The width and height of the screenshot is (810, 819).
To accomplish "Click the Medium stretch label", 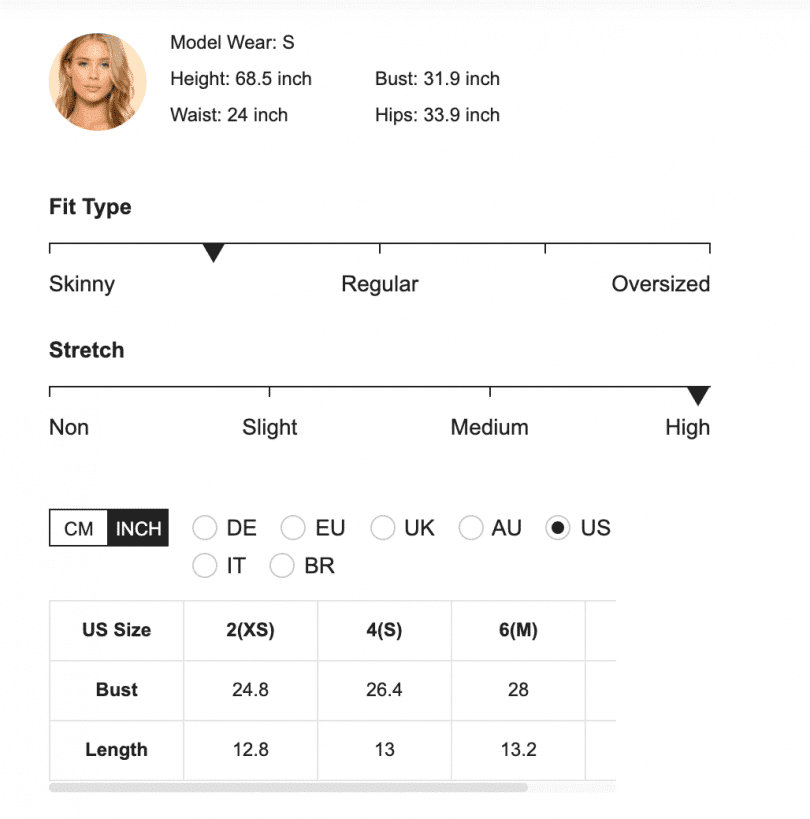I will 489,427.
